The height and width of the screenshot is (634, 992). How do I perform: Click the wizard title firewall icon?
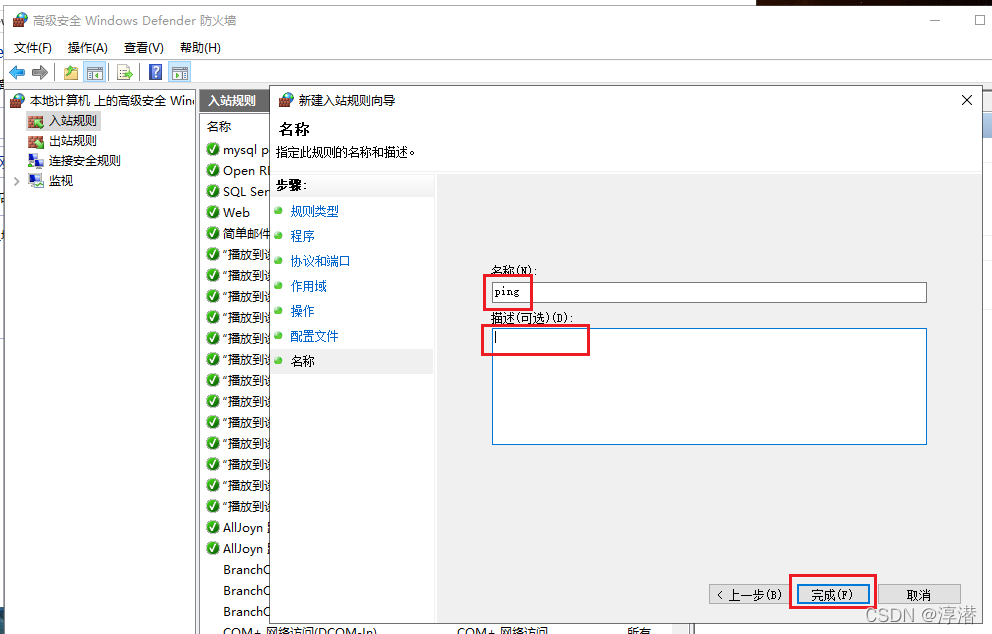287,100
